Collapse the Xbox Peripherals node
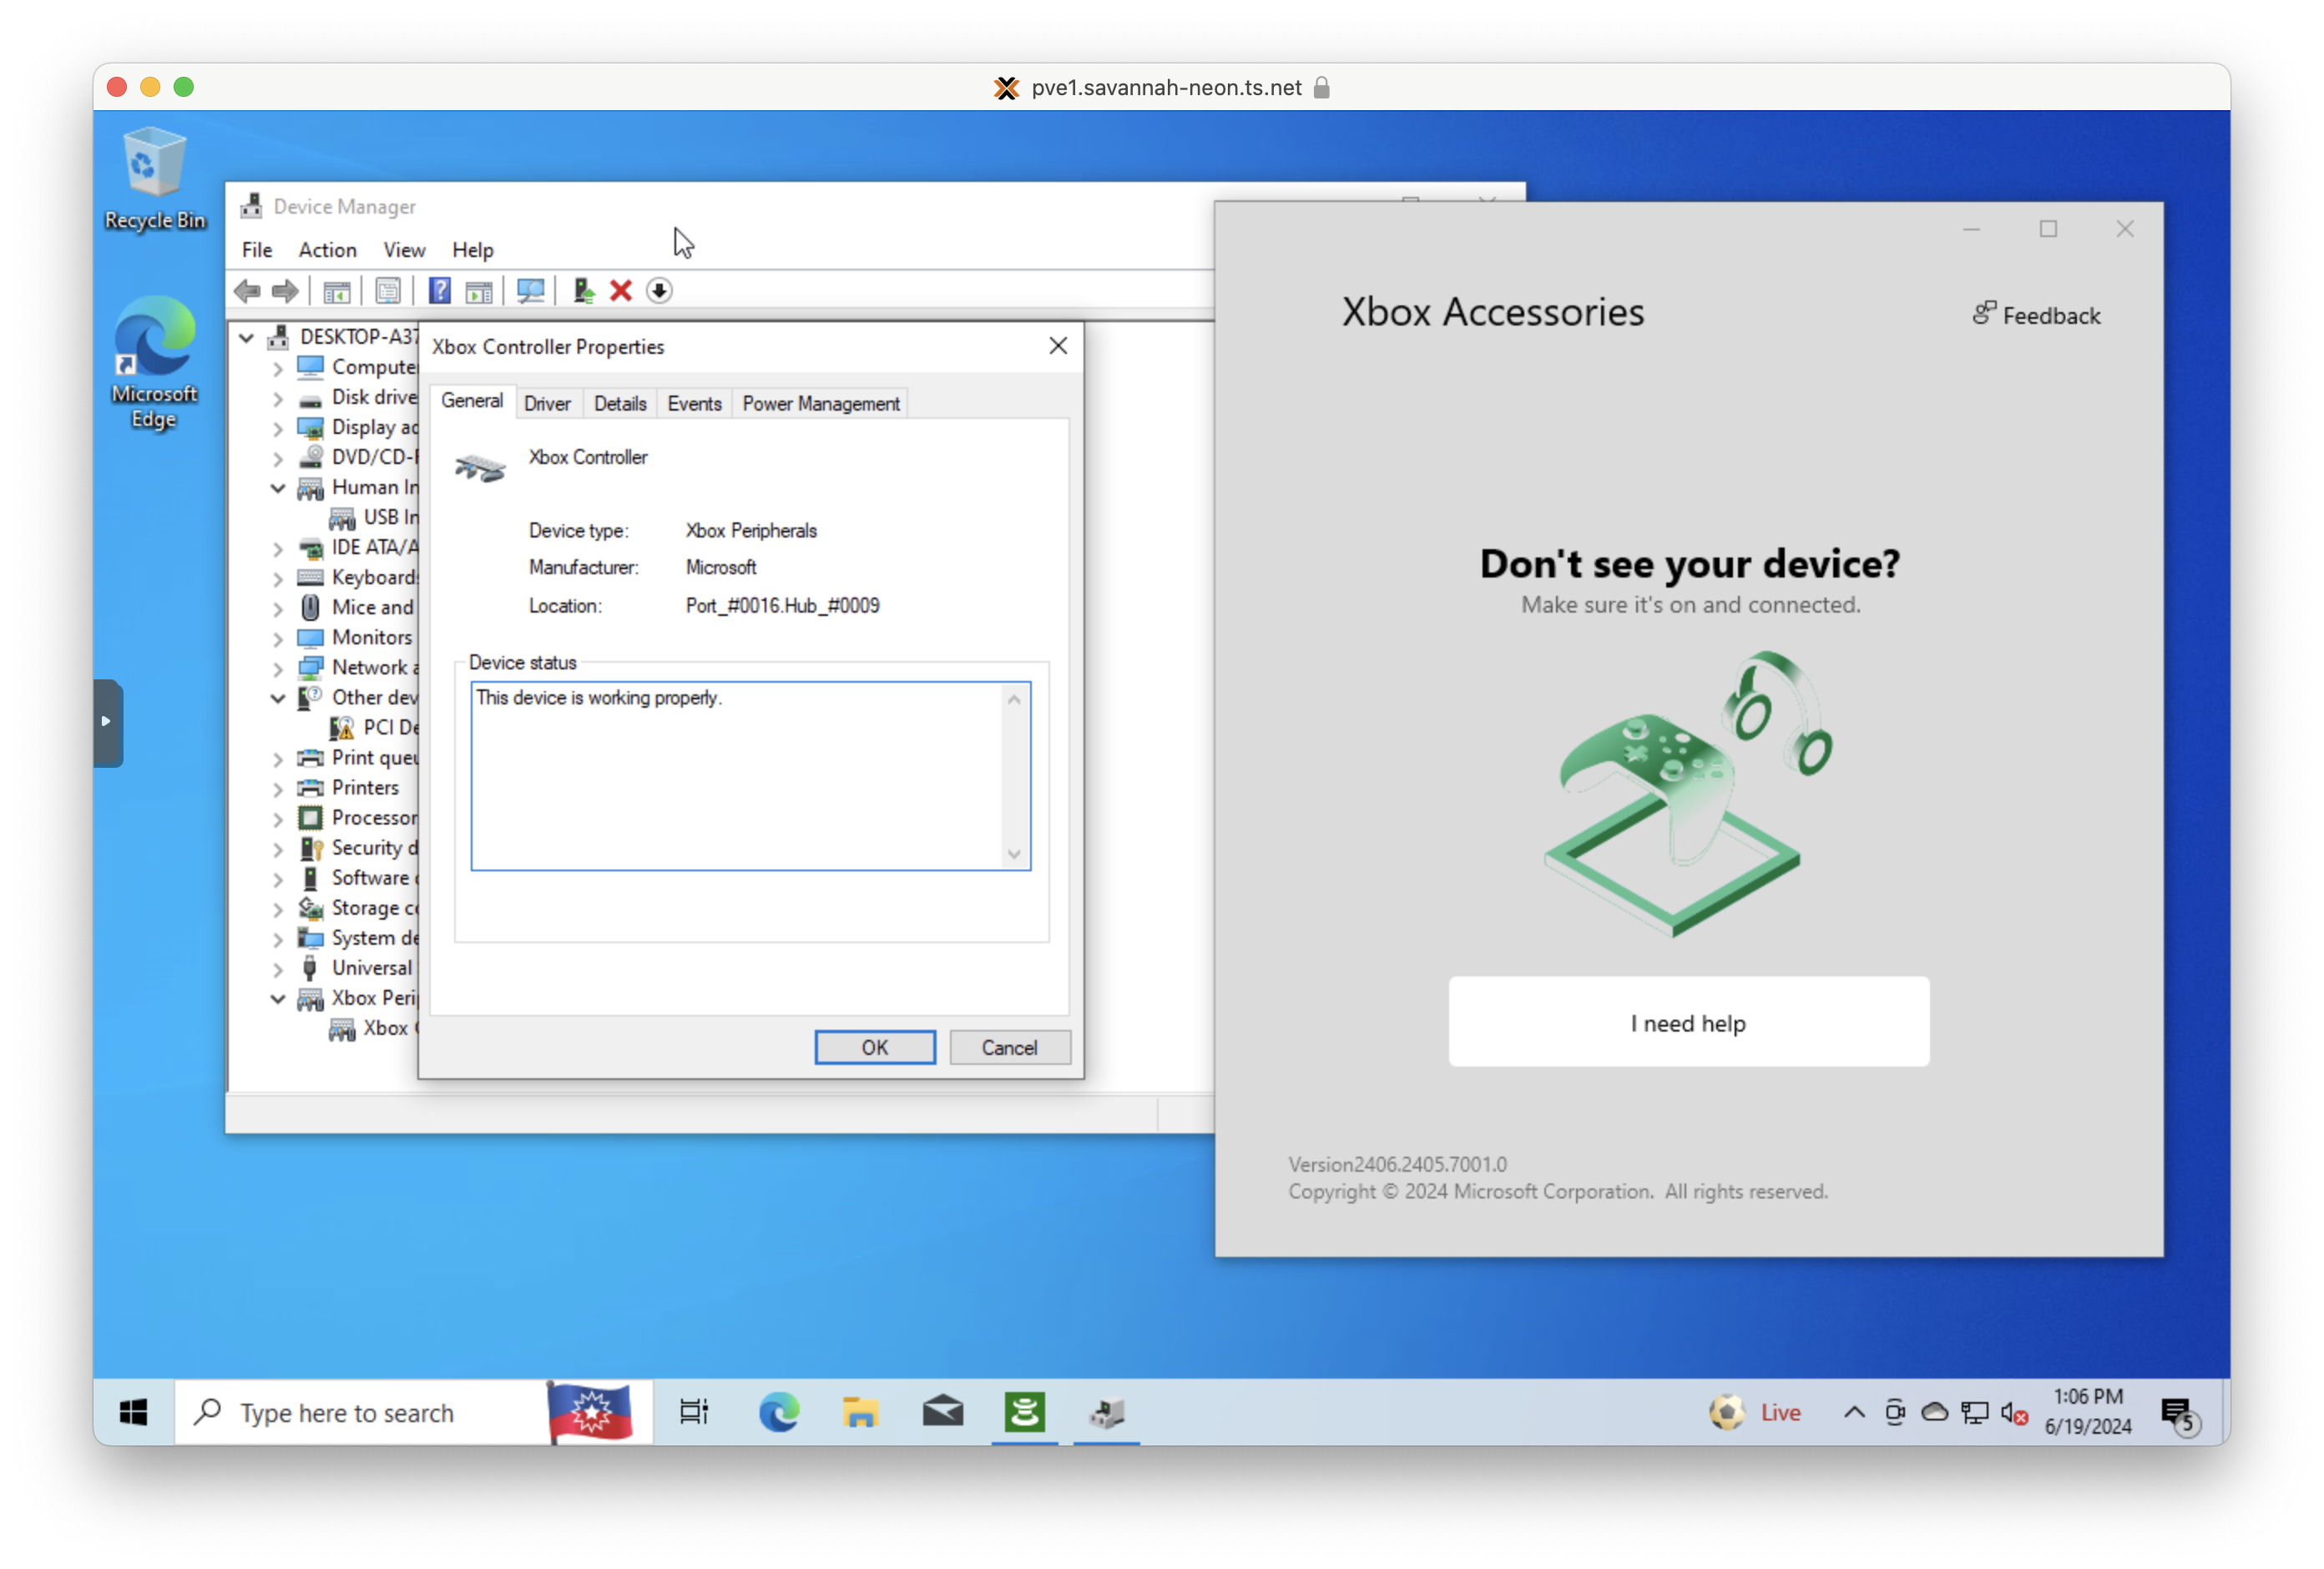Screen dimensions: 2324x1569 [x=278, y=999]
